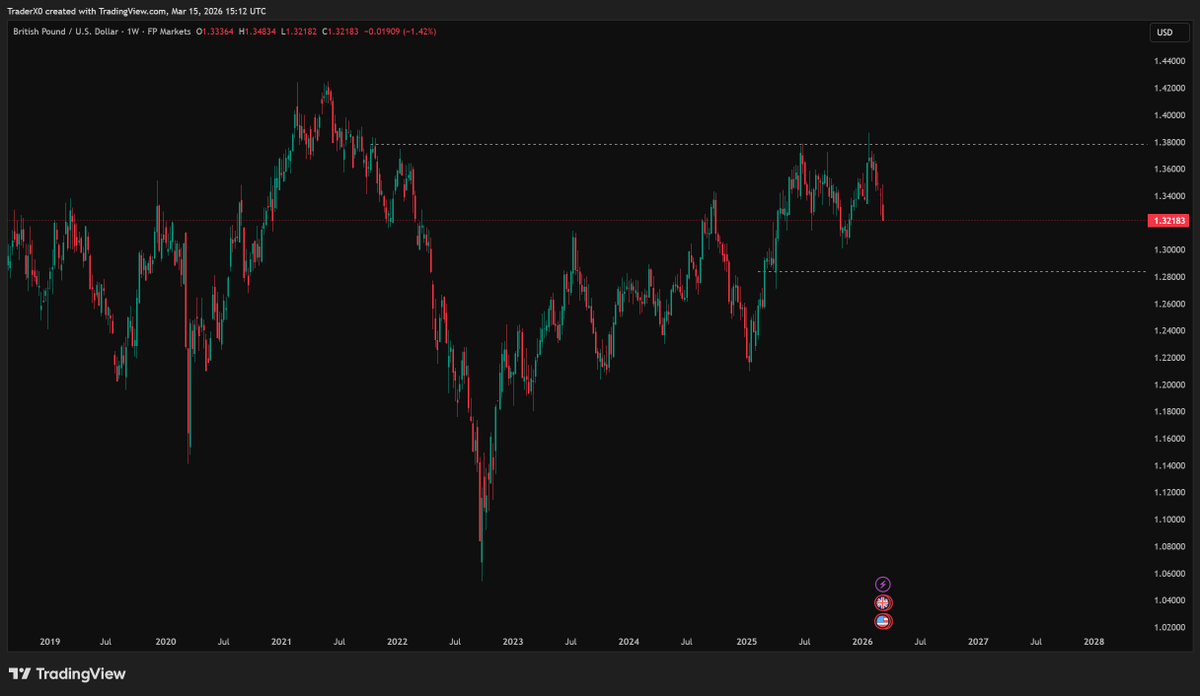This screenshot has width=1200, height=696.
Task: Click the high price value H1.34834
Action: 256,32
